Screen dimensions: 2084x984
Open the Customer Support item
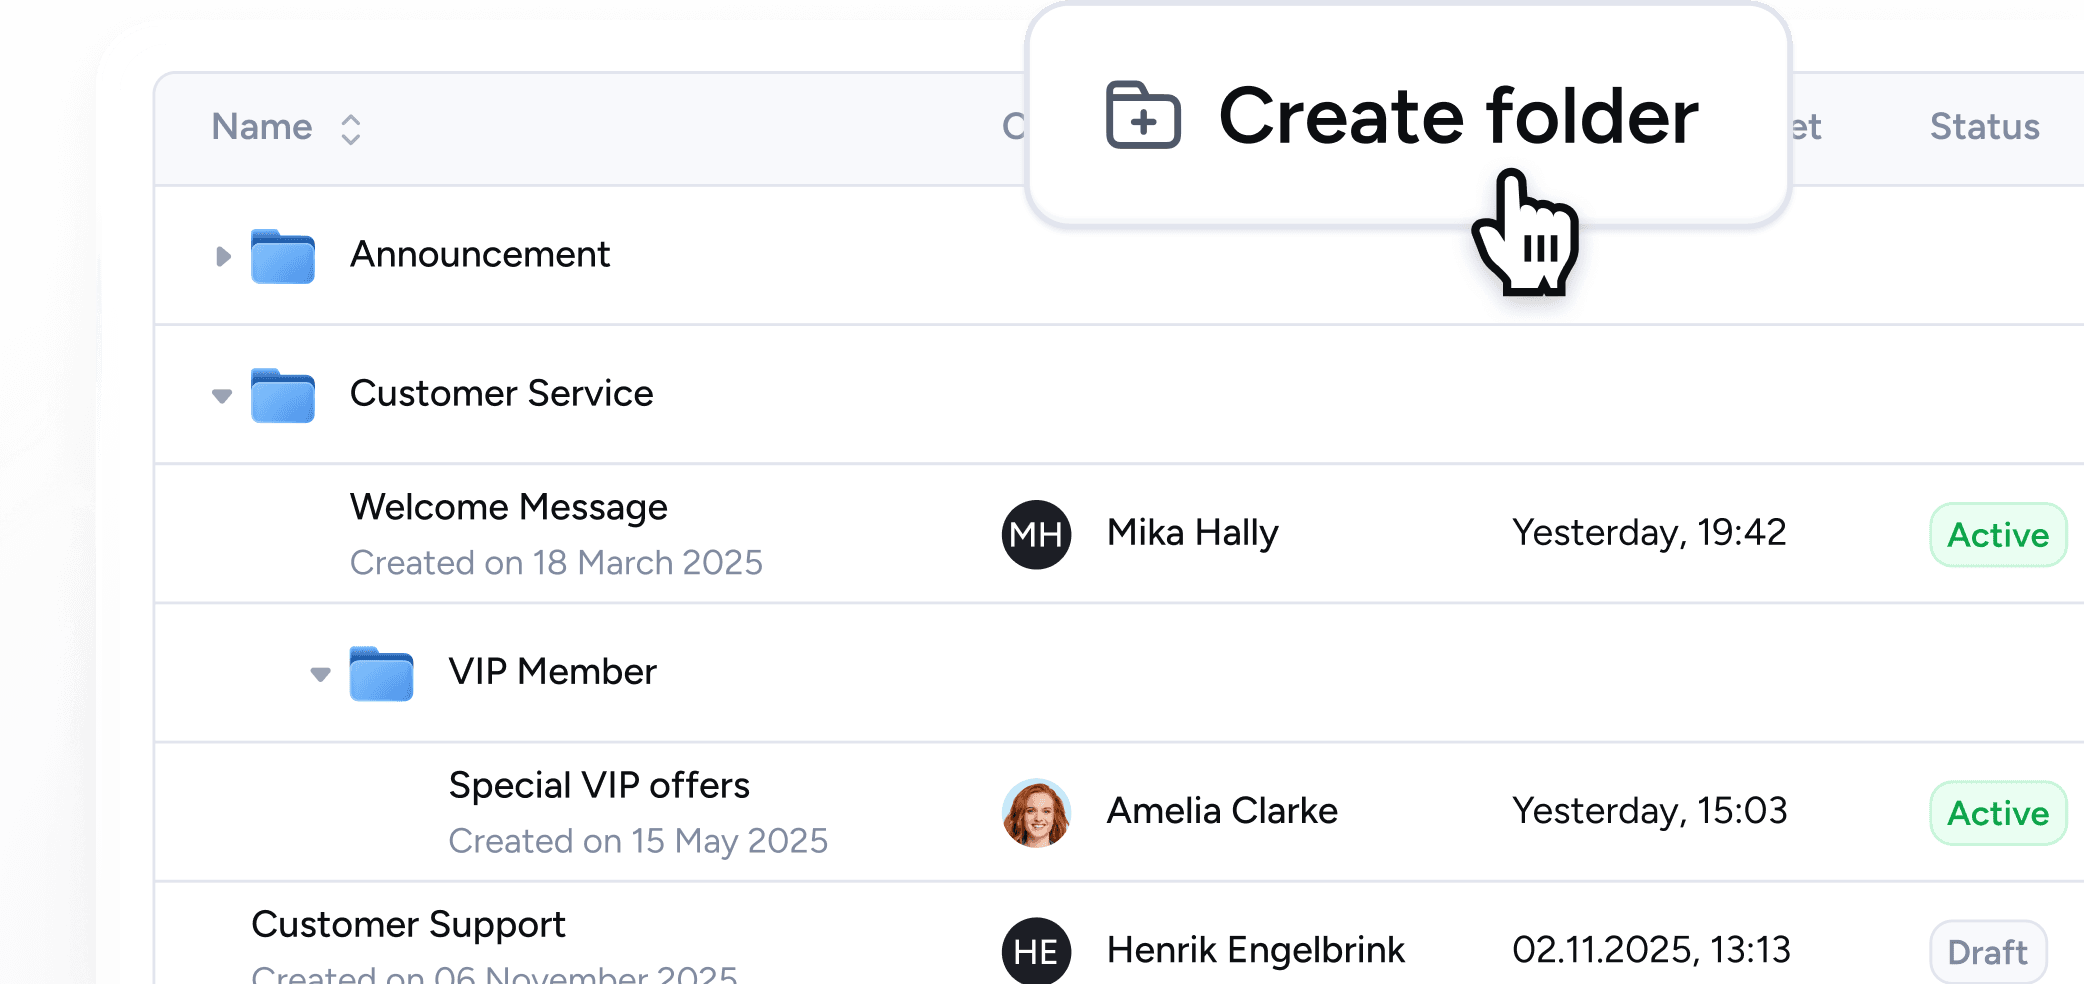408,925
